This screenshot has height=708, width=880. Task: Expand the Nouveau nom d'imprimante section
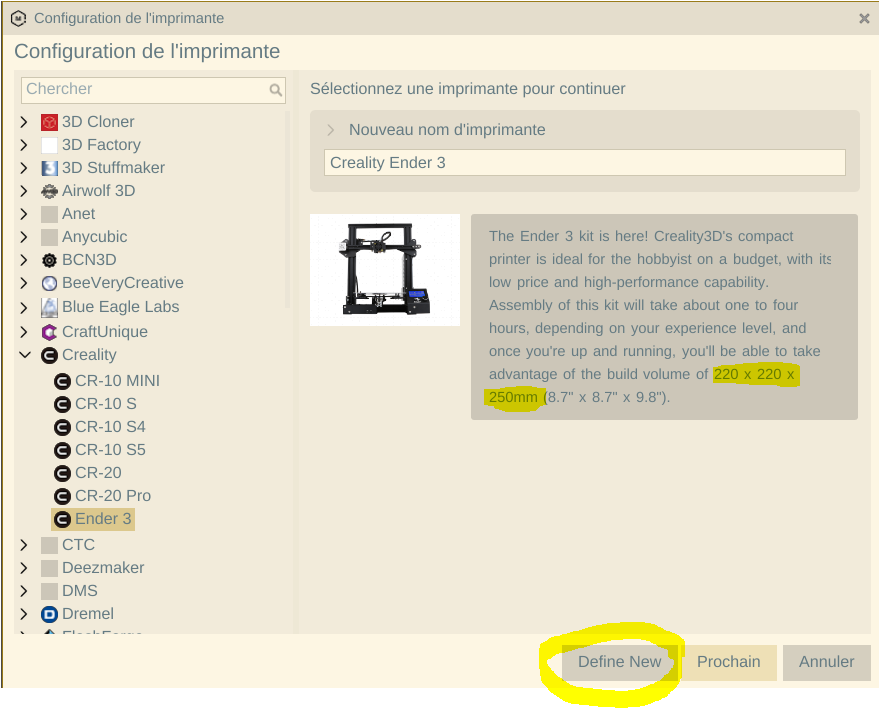[x=331, y=130]
